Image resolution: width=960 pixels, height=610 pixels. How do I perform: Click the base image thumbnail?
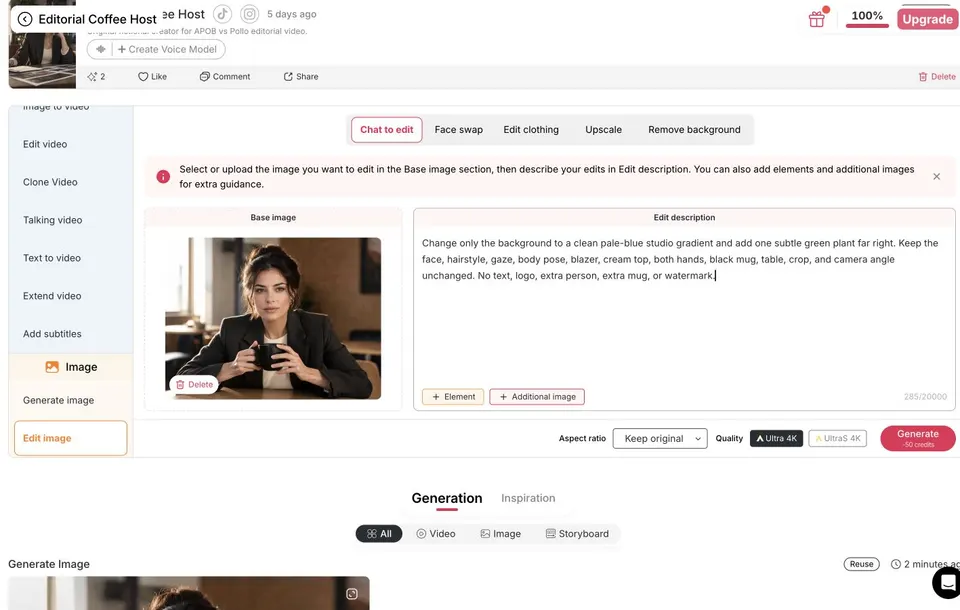(273, 318)
